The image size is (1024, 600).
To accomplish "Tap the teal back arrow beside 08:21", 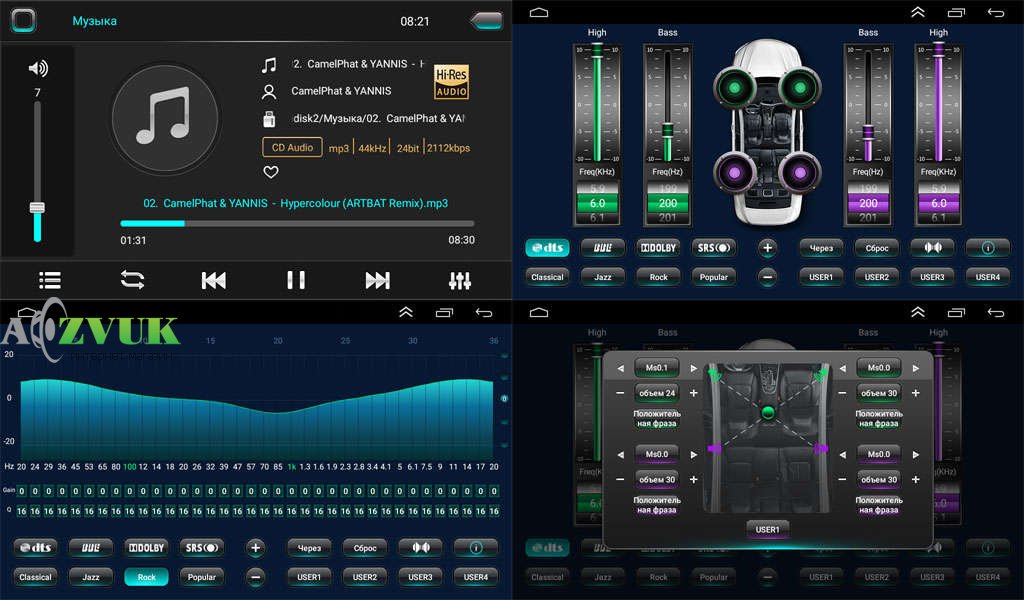I will tap(487, 21).
